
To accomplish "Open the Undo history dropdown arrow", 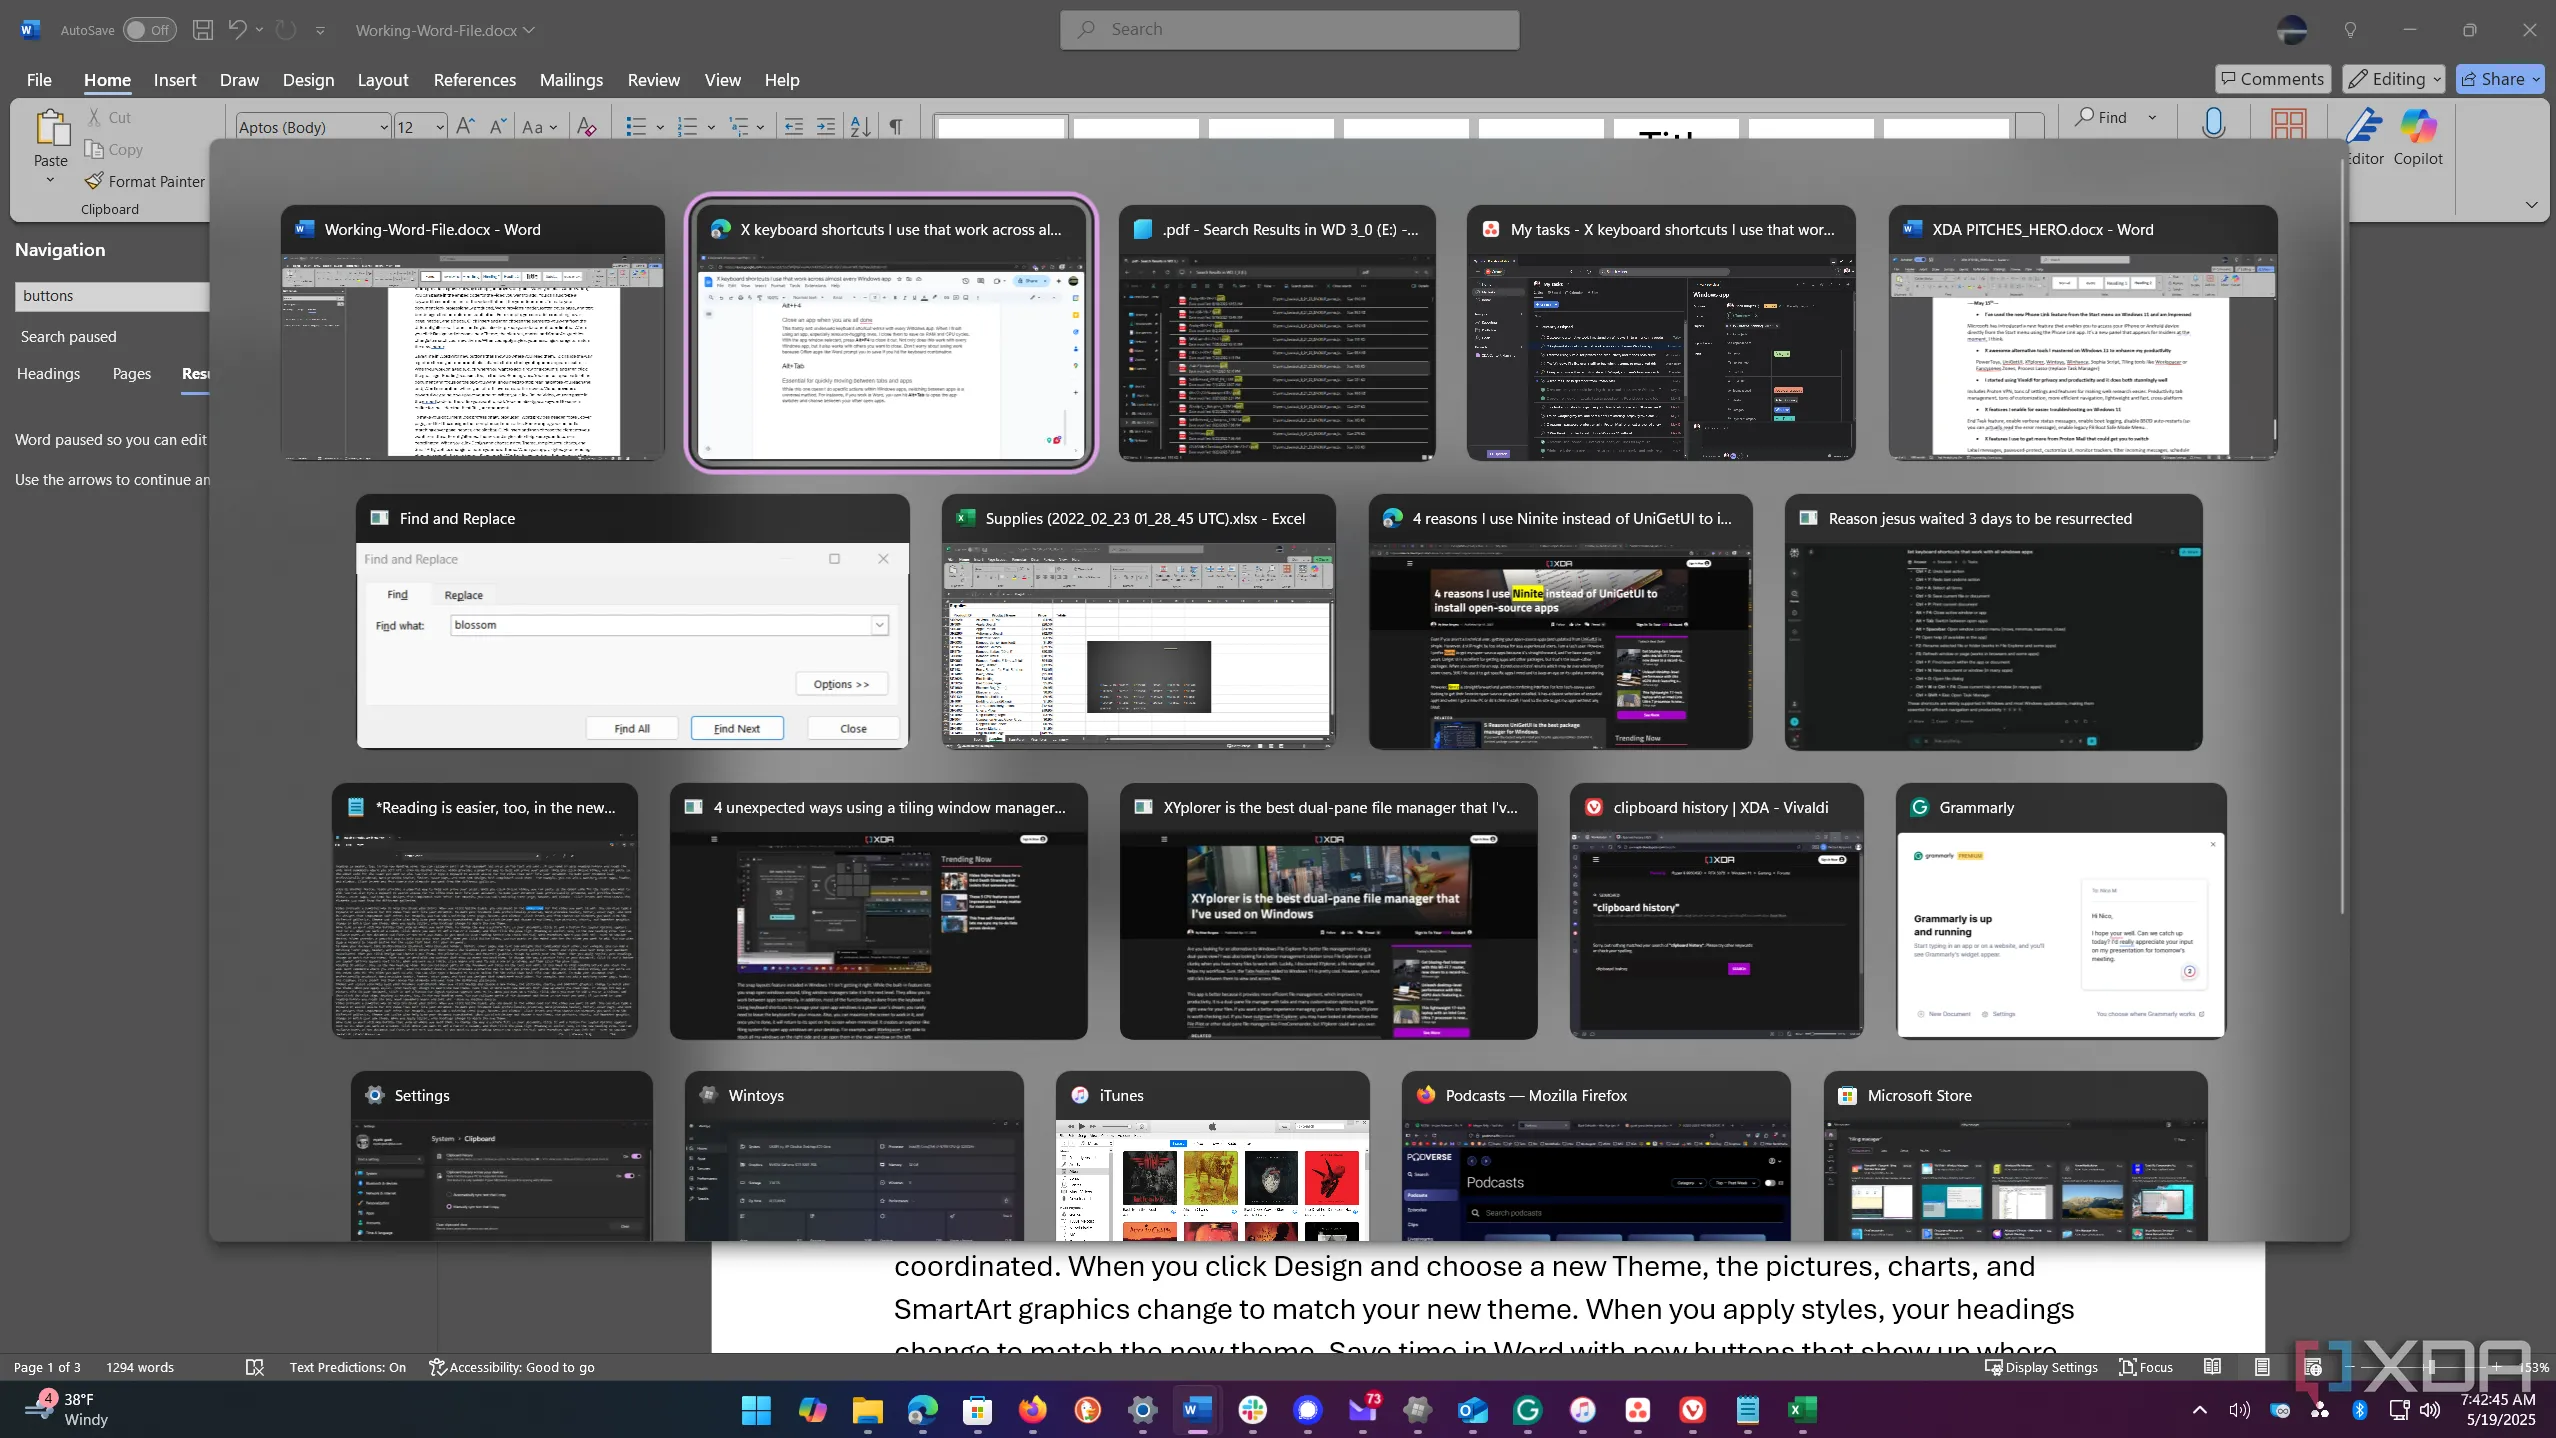I will tap(260, 30).
